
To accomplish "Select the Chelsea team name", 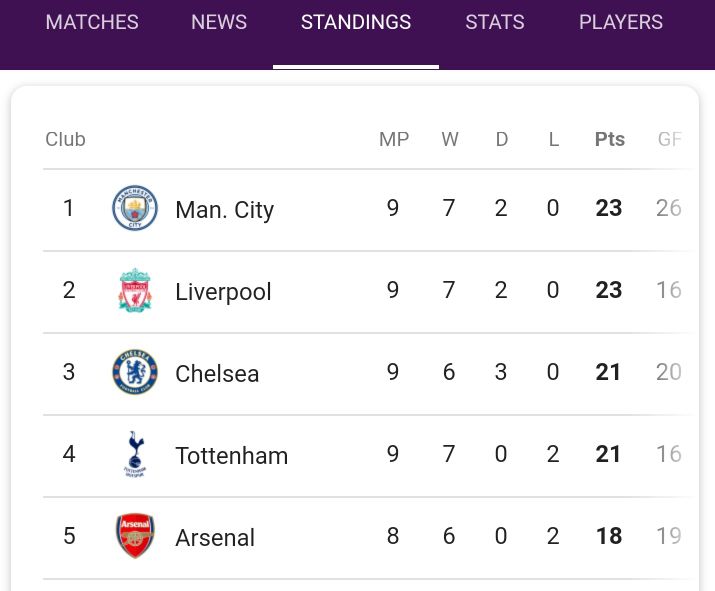I will 217,374.
